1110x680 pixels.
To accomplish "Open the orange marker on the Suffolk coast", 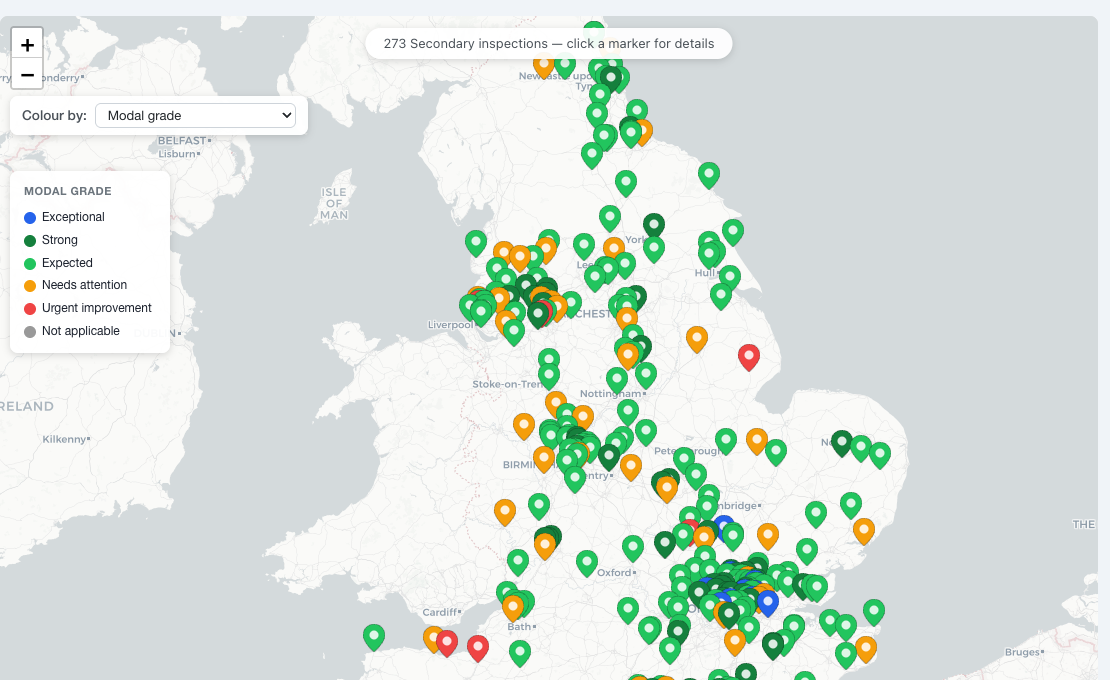I will point(864,531).
